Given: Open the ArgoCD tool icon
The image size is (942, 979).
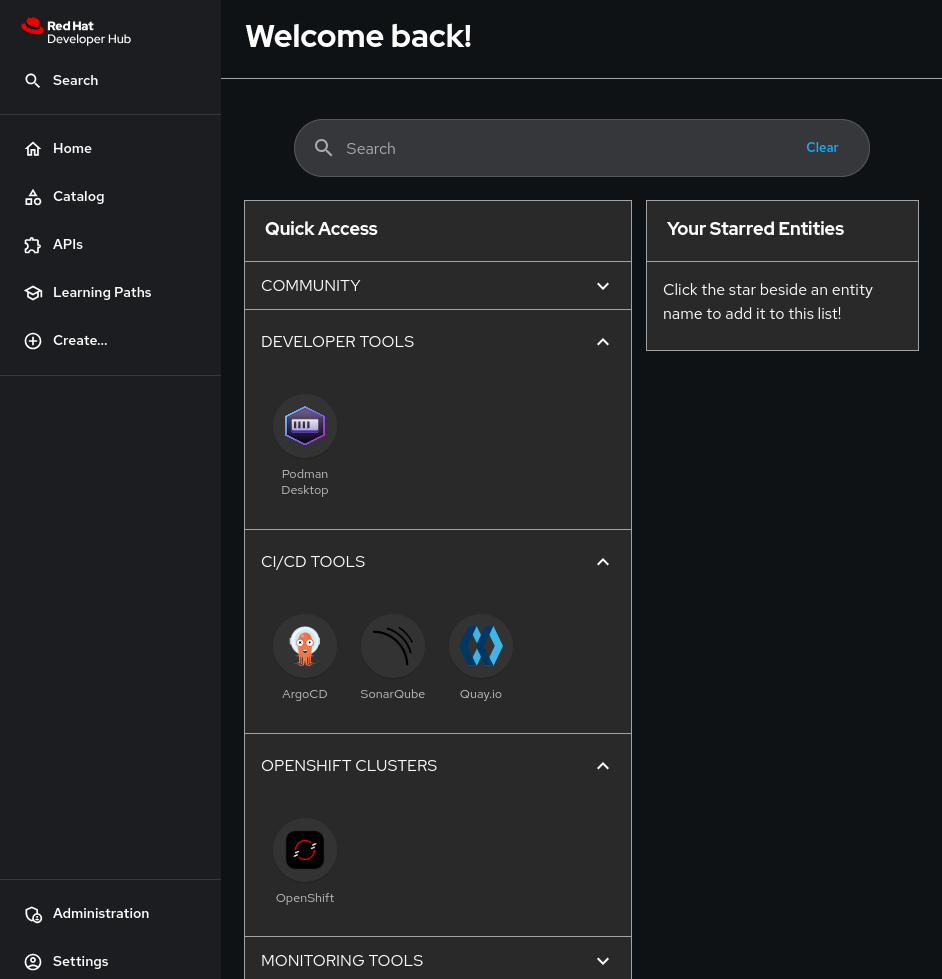Looking at the screenshot, I should click(305, 646).
